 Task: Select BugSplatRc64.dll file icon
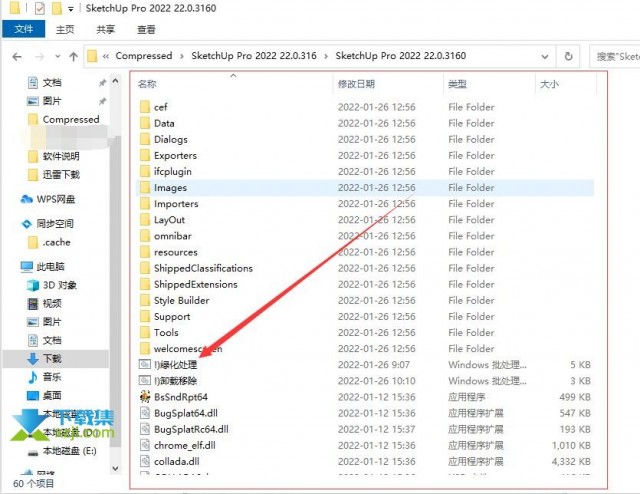pyautogui.click(x=145, y=429)
